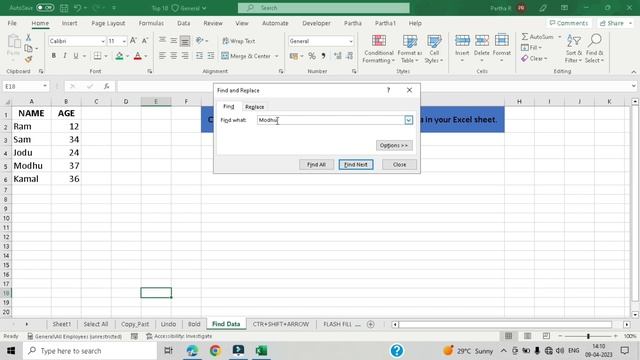
Task: Expand the Clear dropdown
Action: click(545, 59)
